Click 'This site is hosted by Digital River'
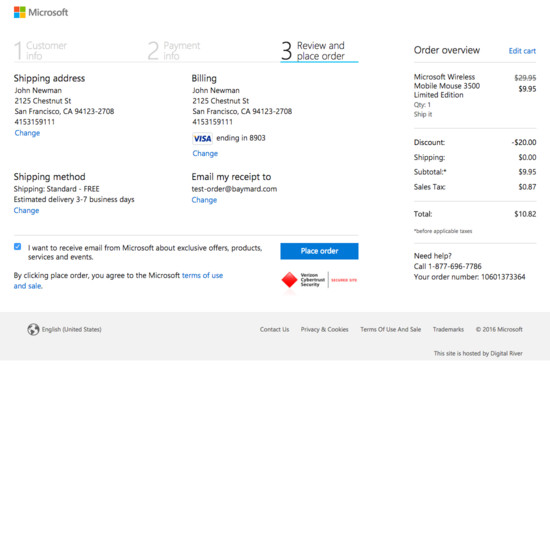550x541 pixels. click(x=478, y=353)
